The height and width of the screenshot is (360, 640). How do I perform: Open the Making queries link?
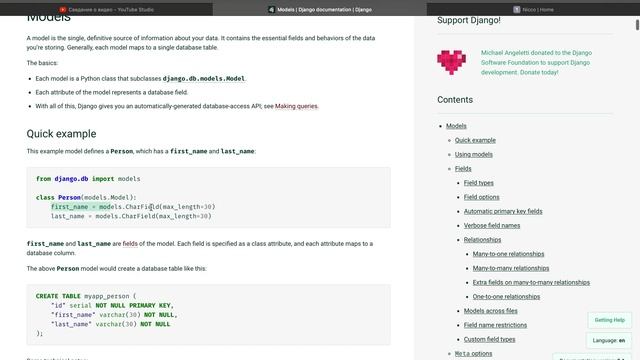pyautogui.click(x=296, y=106)
